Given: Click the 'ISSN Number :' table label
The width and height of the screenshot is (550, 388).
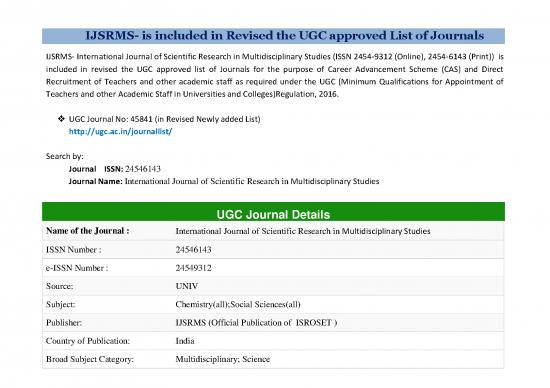Looking at the screenshot, I should [74, 250].
